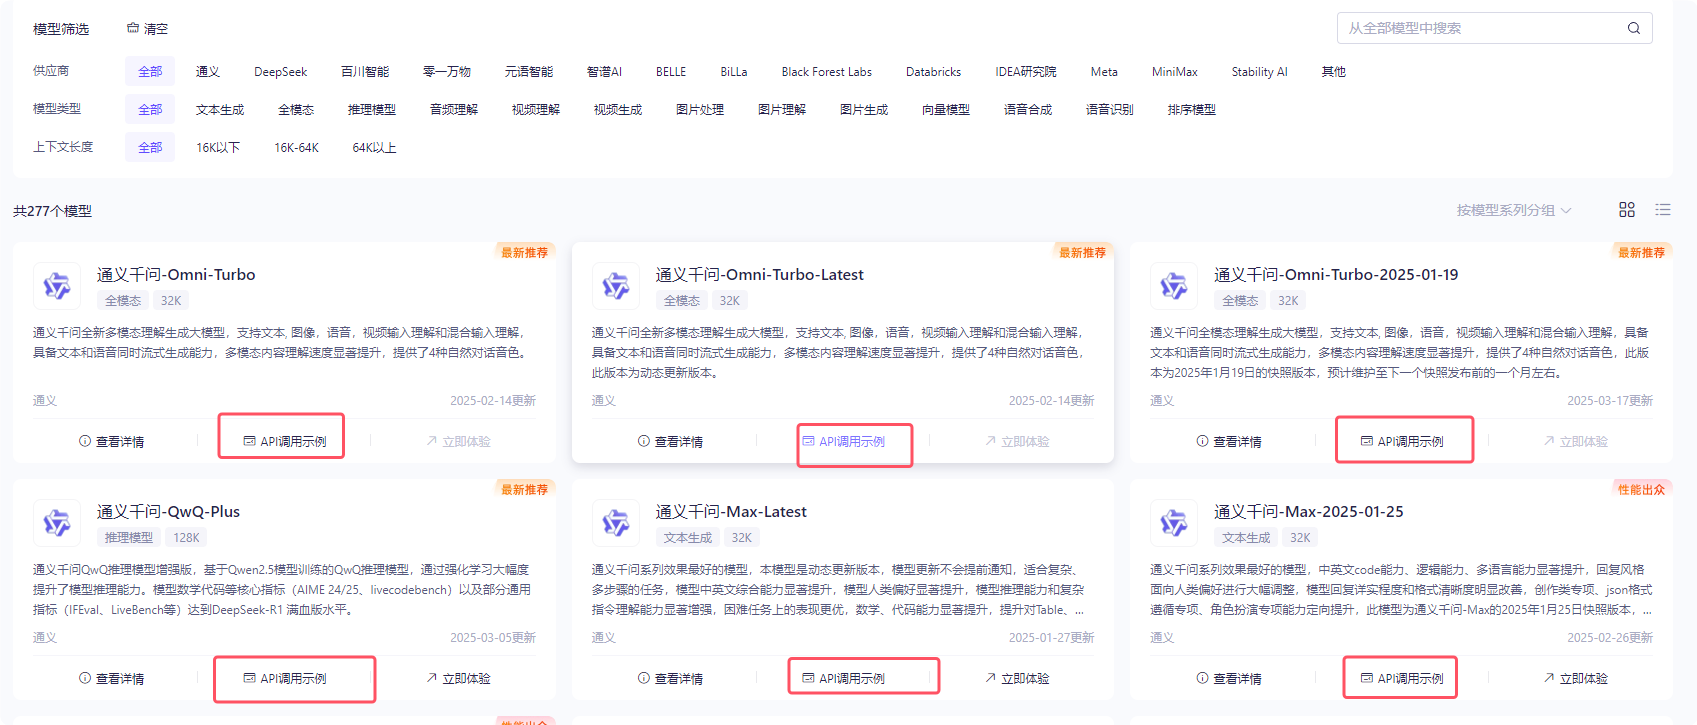Viewport: 1697px width, 725px height.
Task: Open the 按模型系列分组 grouping dropdown
Action: pos(1513,210)
